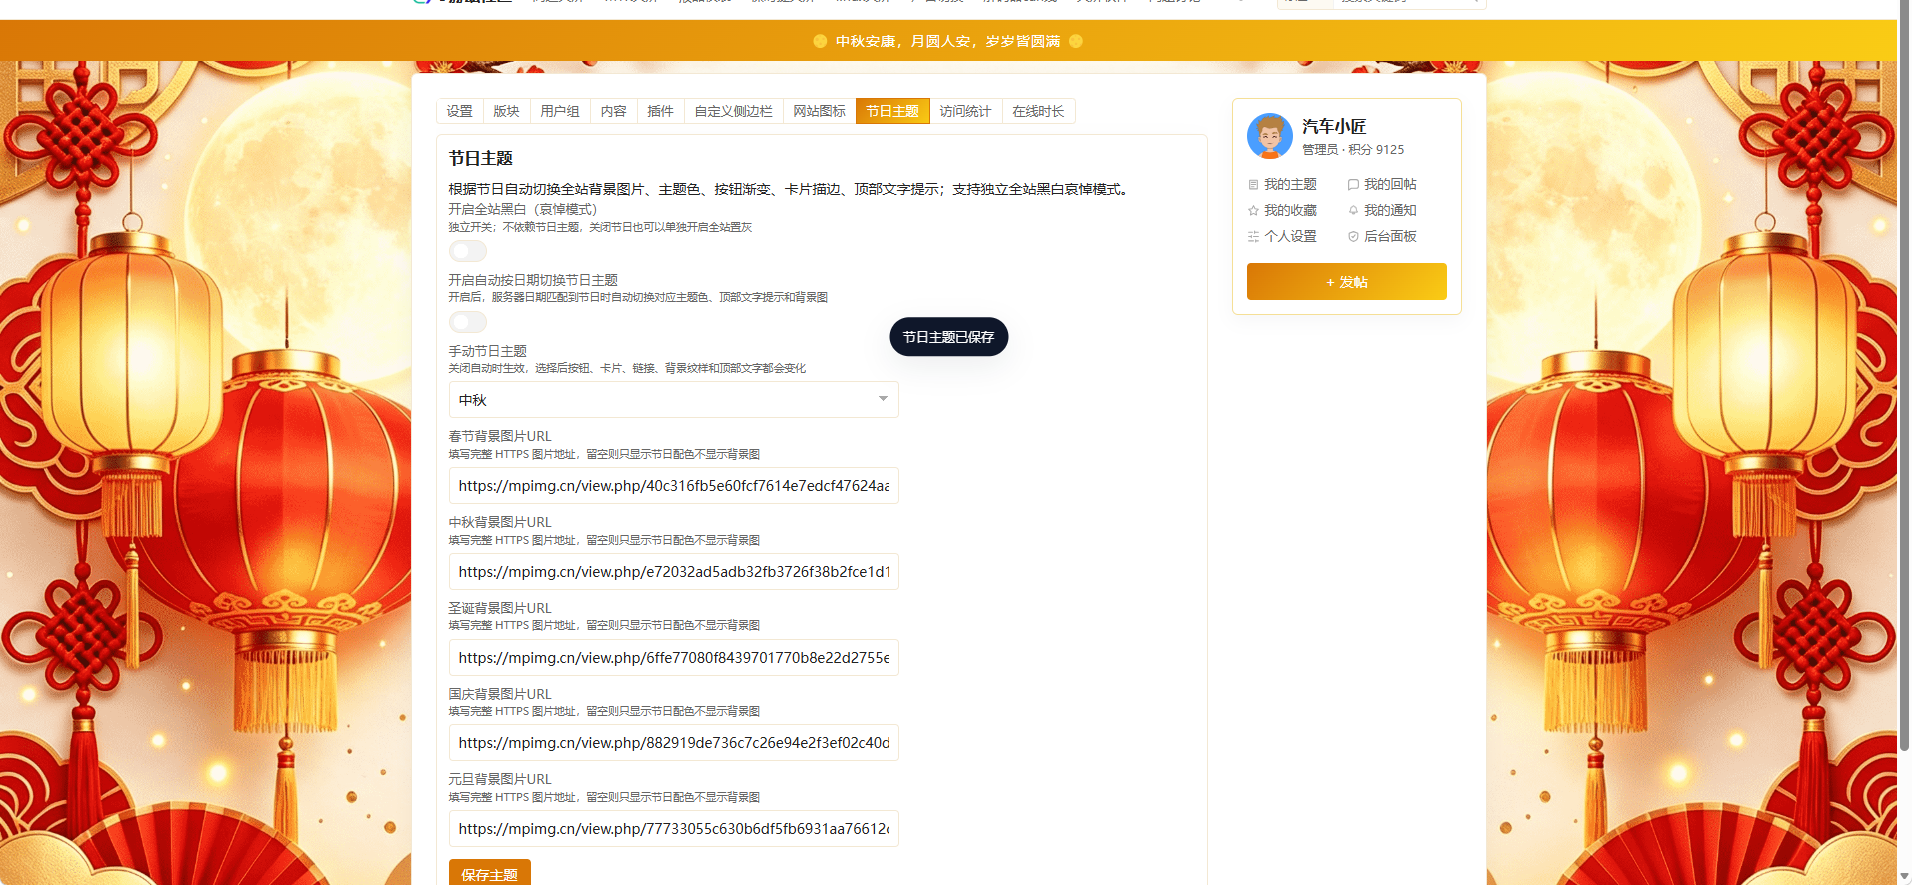Focus the 春节背景图片URL input field

673,486
